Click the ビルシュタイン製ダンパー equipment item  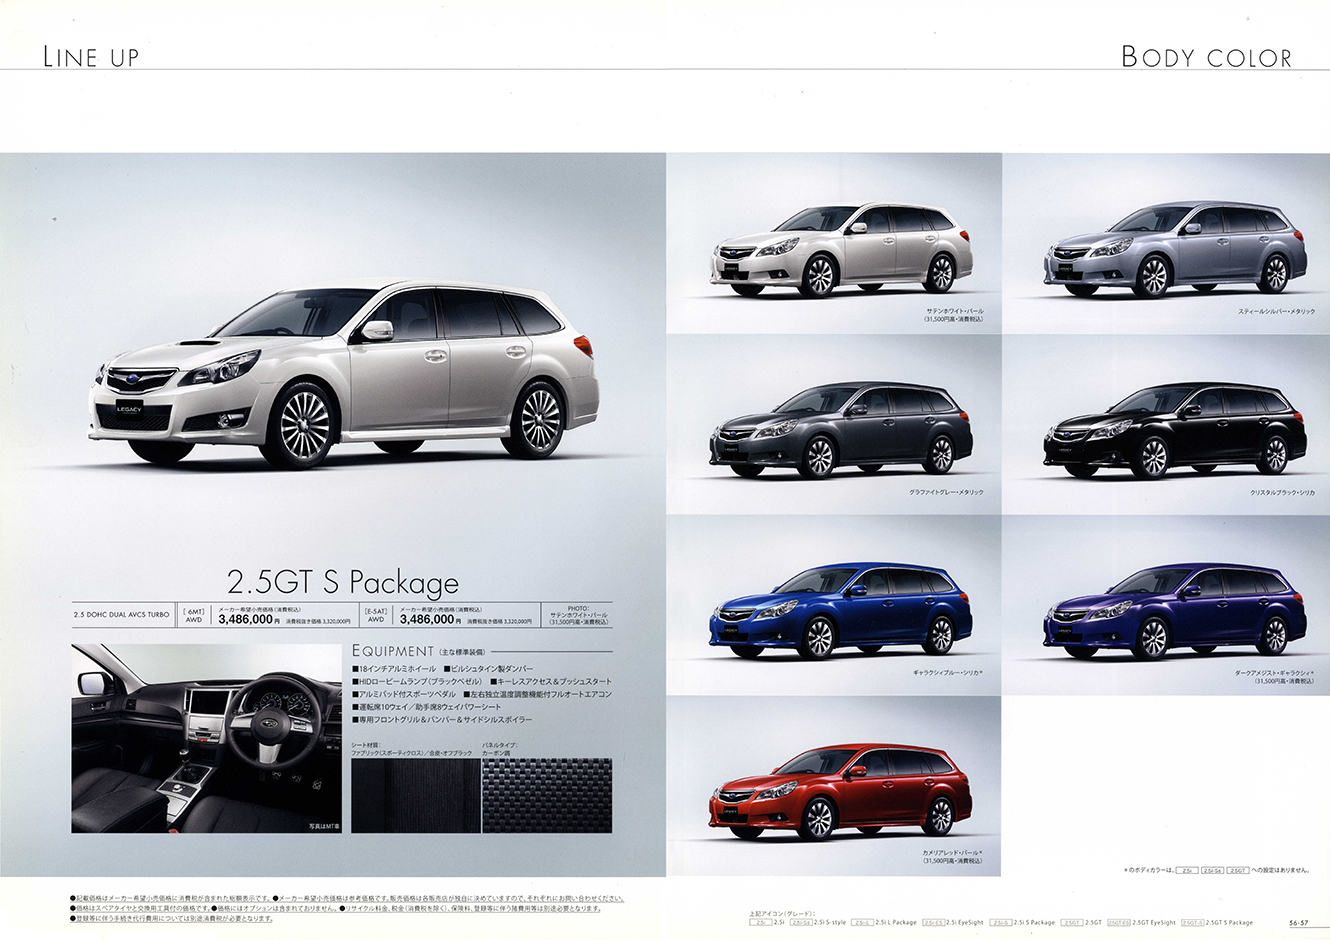pyautogui.click(x=489, y=668)
